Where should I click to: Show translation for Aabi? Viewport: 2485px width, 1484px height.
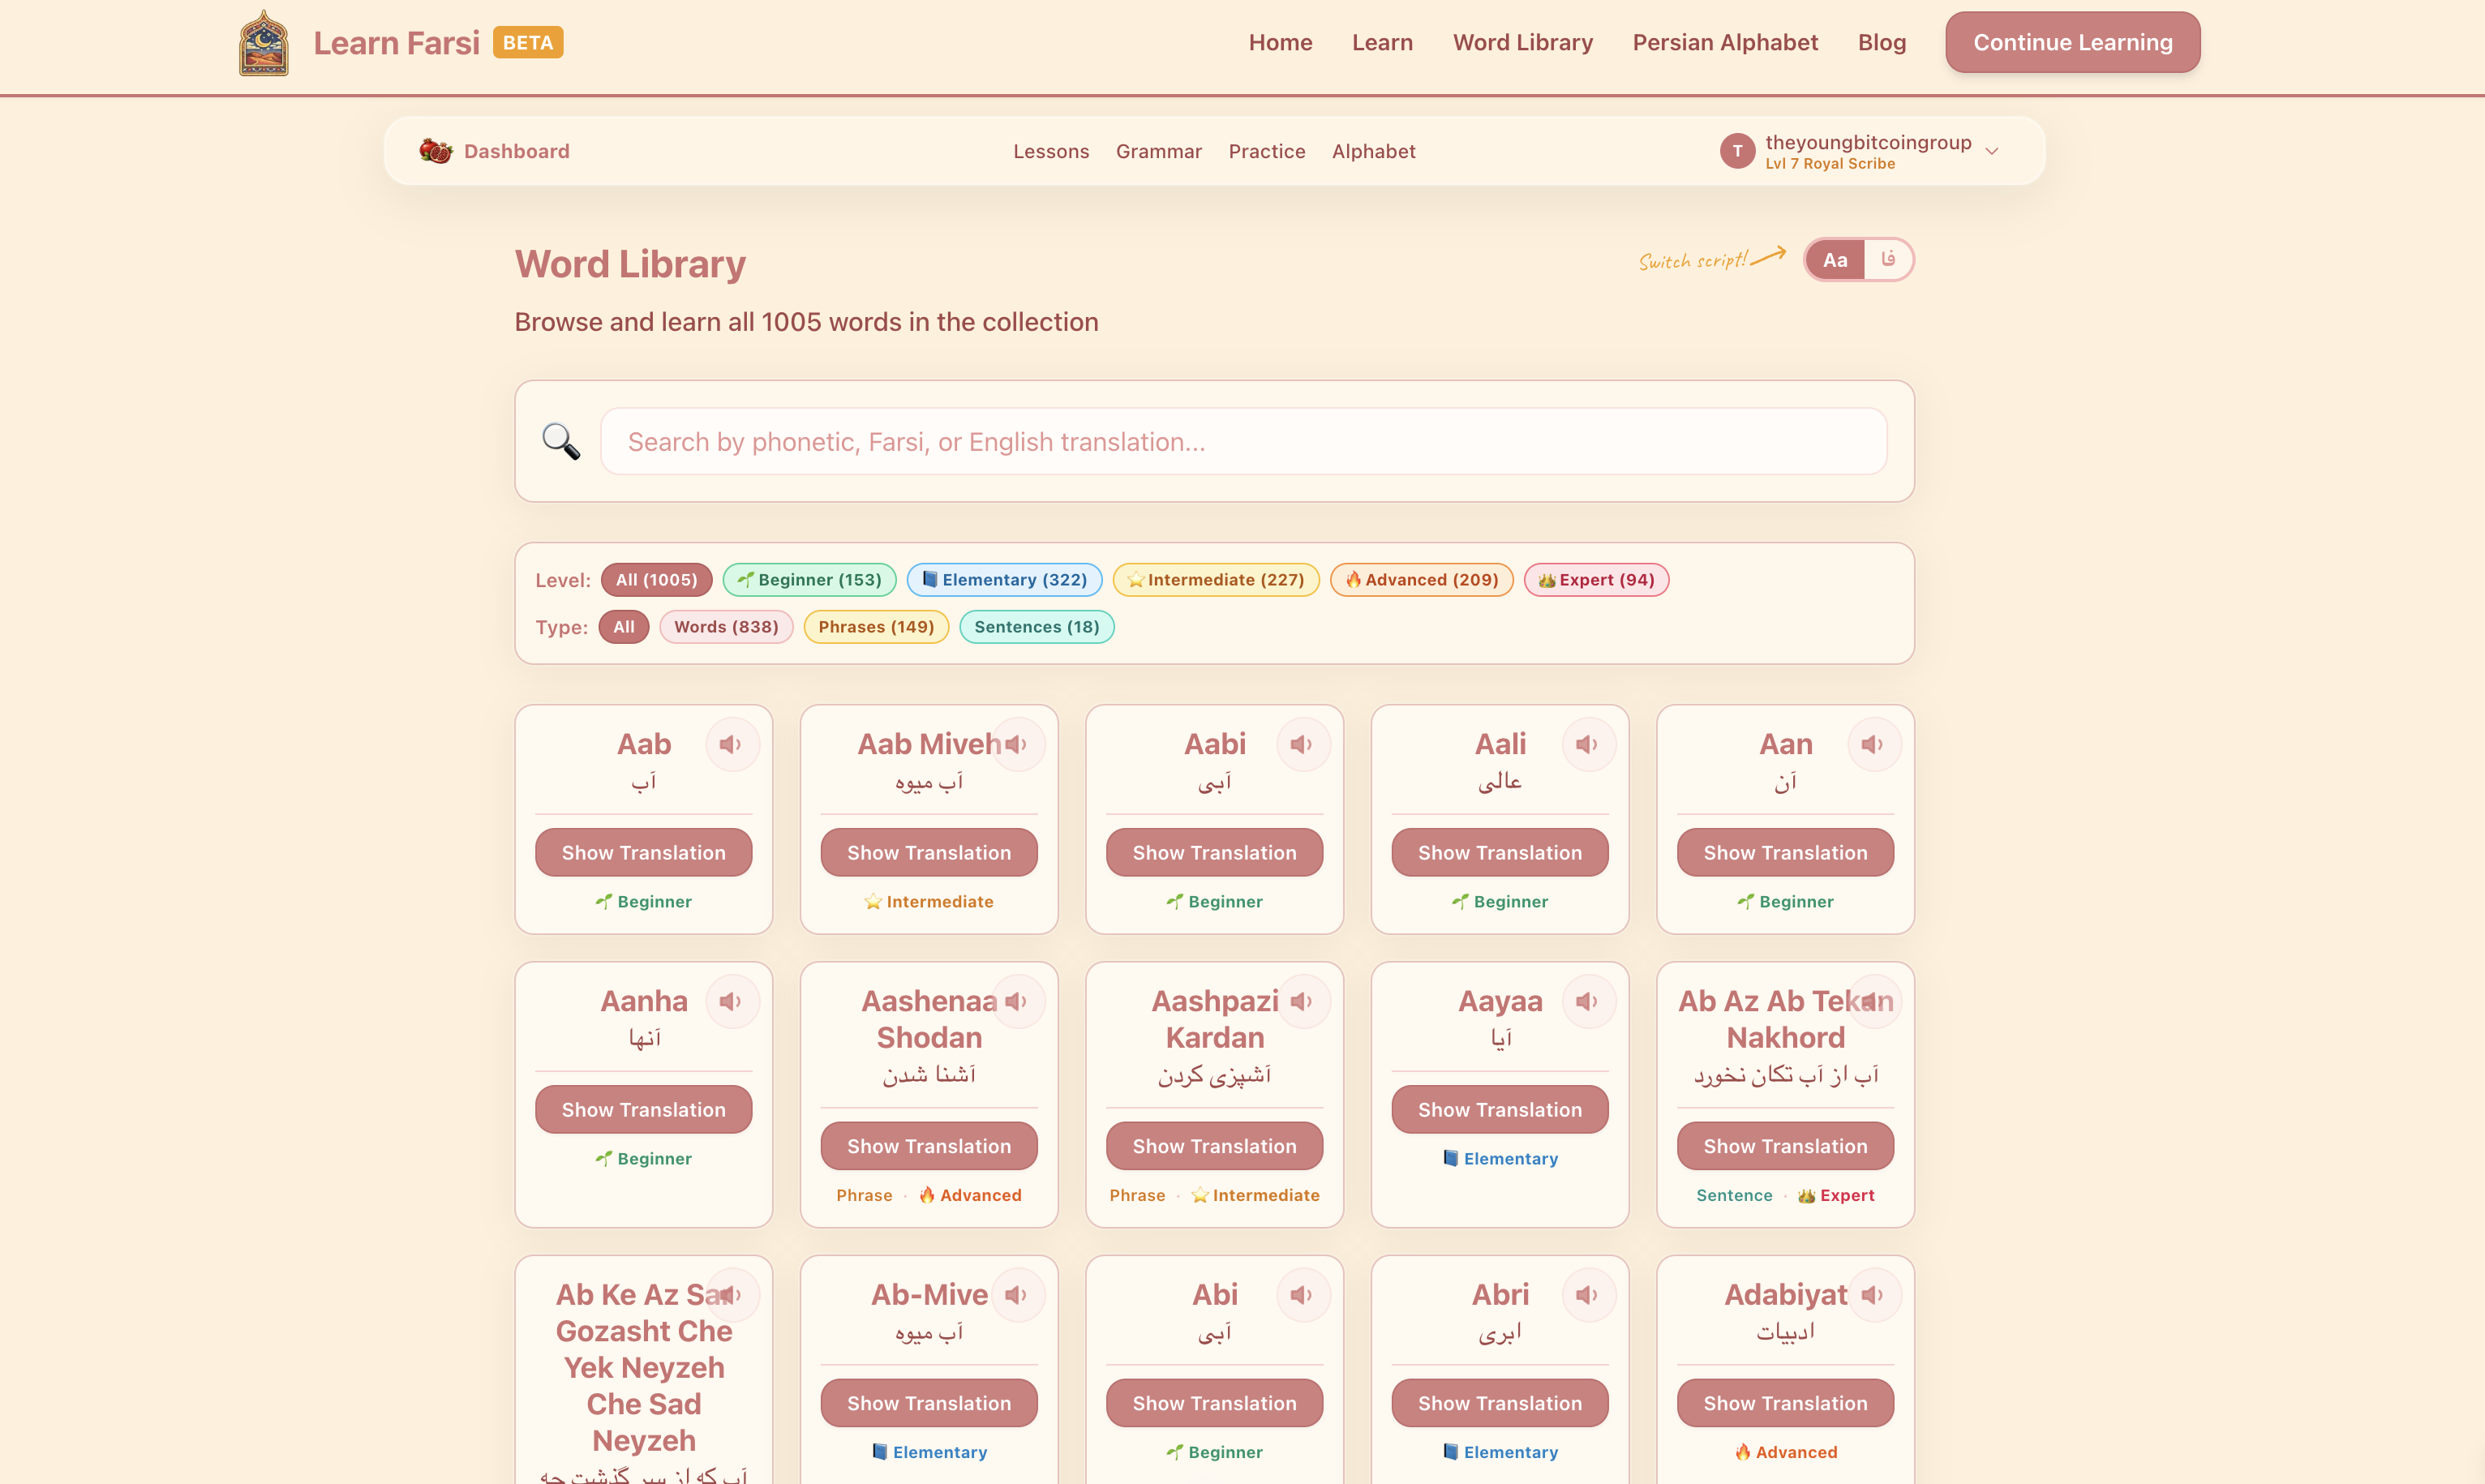coord(1213,852)
